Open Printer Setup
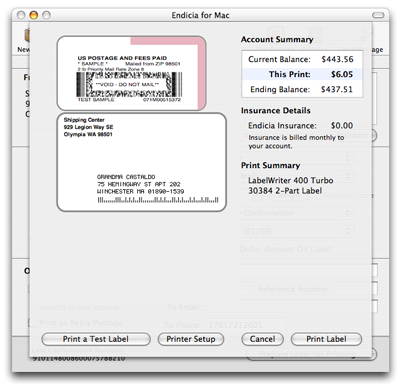This screenshot has width=400, height=384. (x=191, y=339)
